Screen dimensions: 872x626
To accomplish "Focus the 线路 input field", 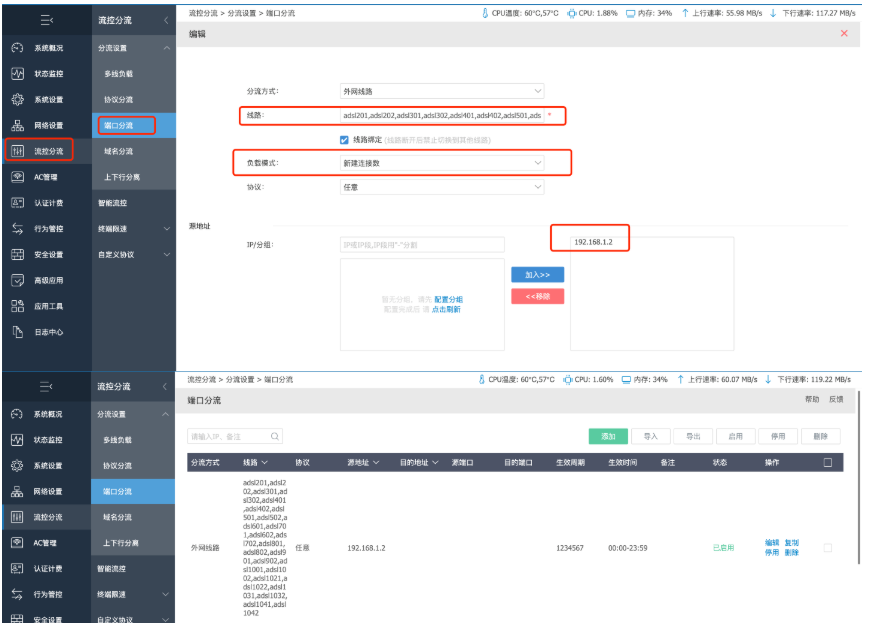I will 442,116.
